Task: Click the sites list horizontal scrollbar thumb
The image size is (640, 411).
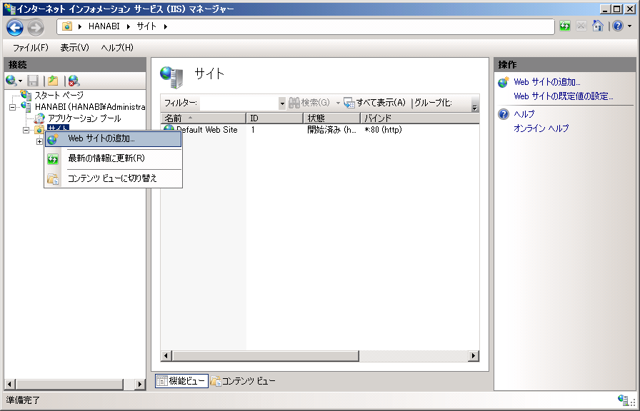Action: click(x=265, y=356)
